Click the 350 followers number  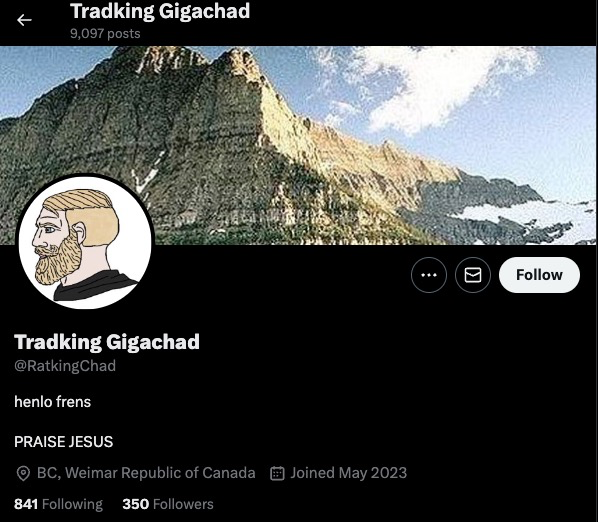[136, 504]
